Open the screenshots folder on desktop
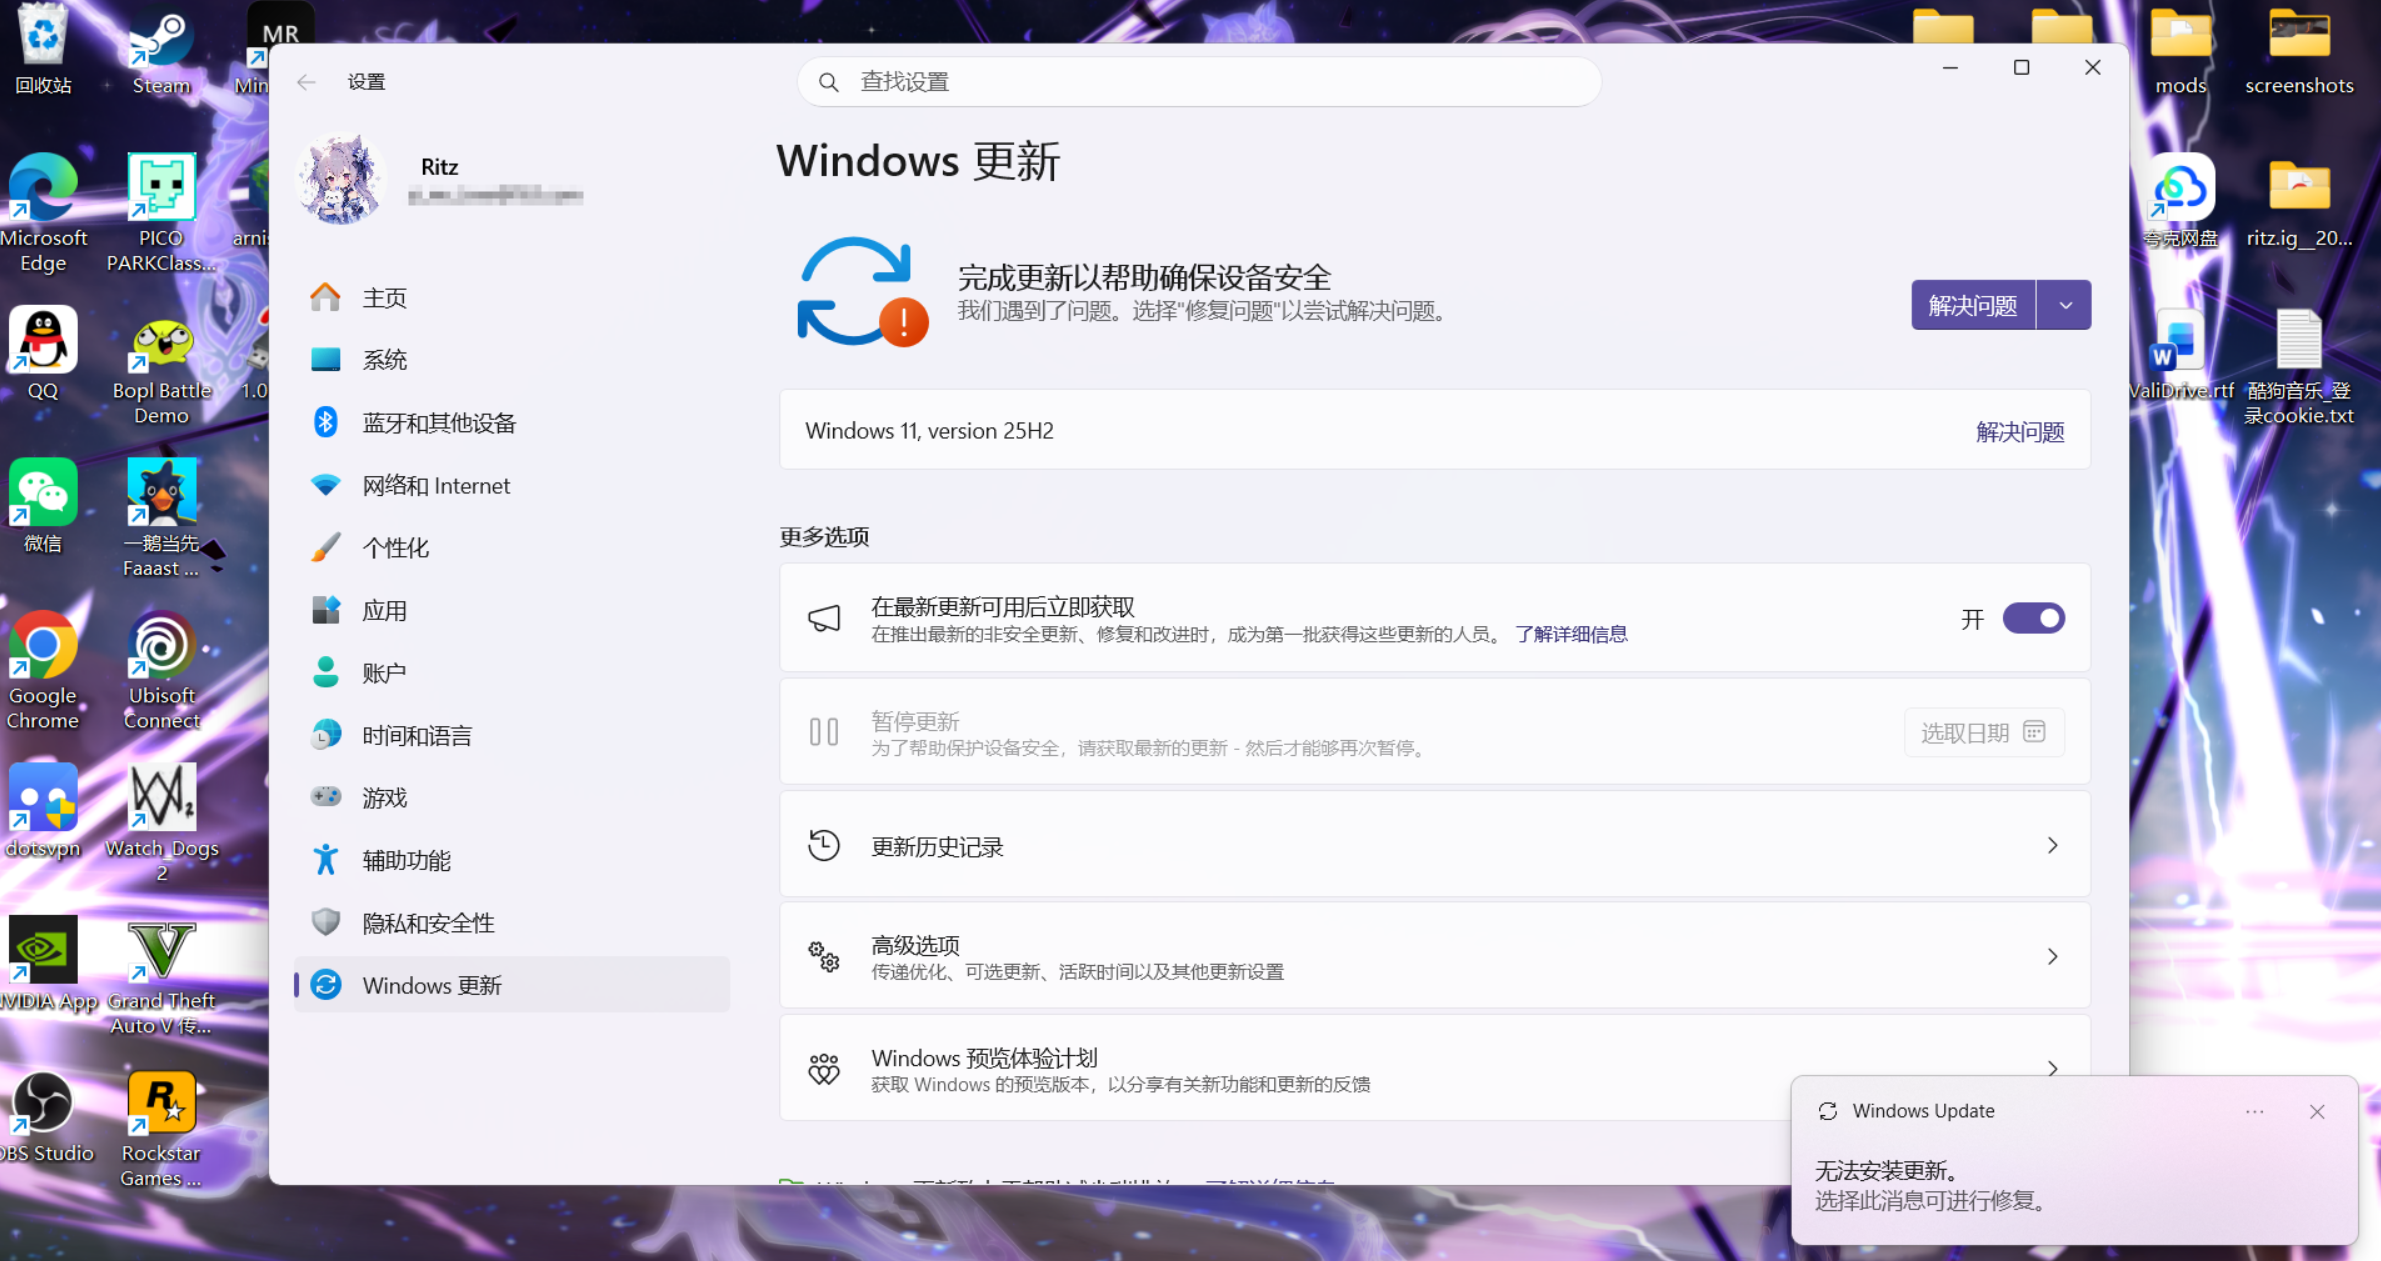This screenshot has width=2381, height=1261. coord(2299,50)
